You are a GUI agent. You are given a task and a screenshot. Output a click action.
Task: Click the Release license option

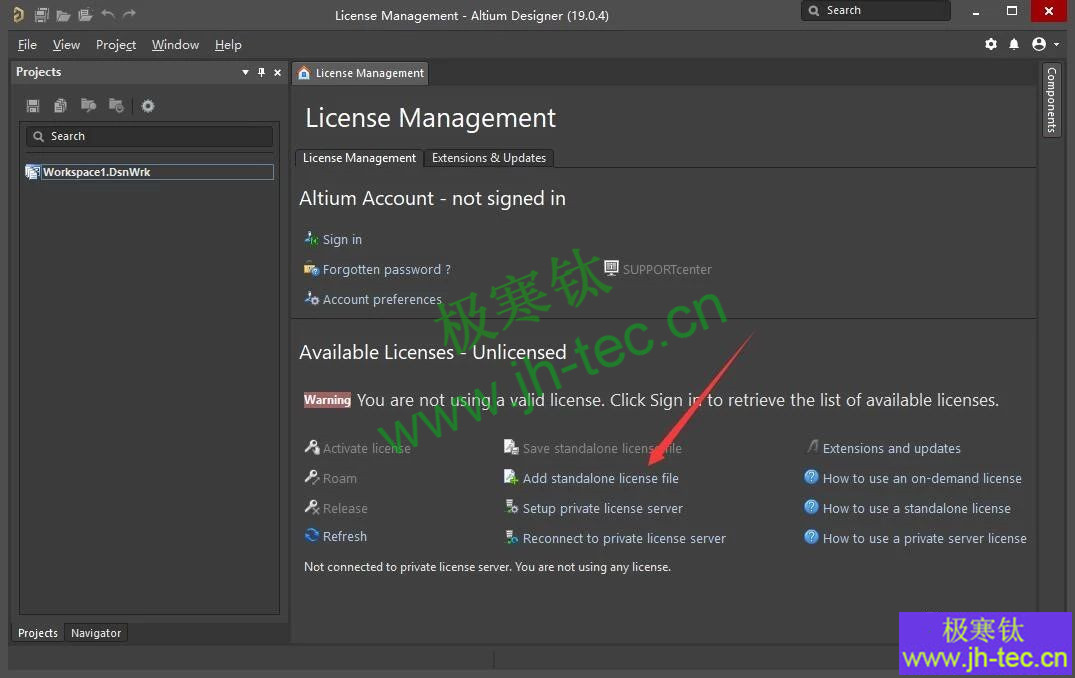click(346, 509)
